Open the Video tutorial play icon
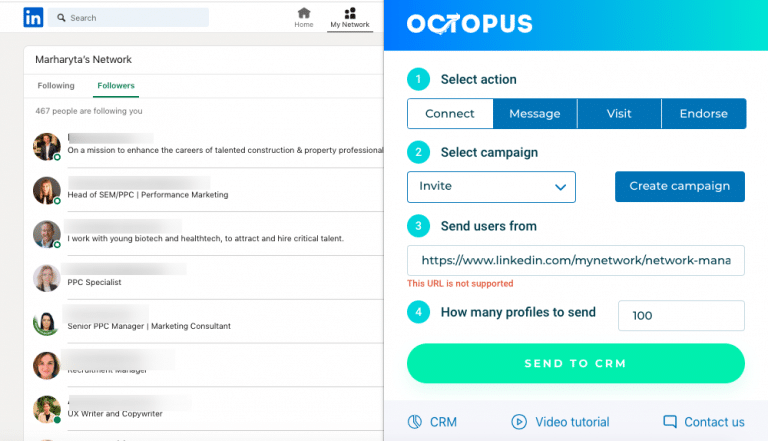 coord(519,421)
